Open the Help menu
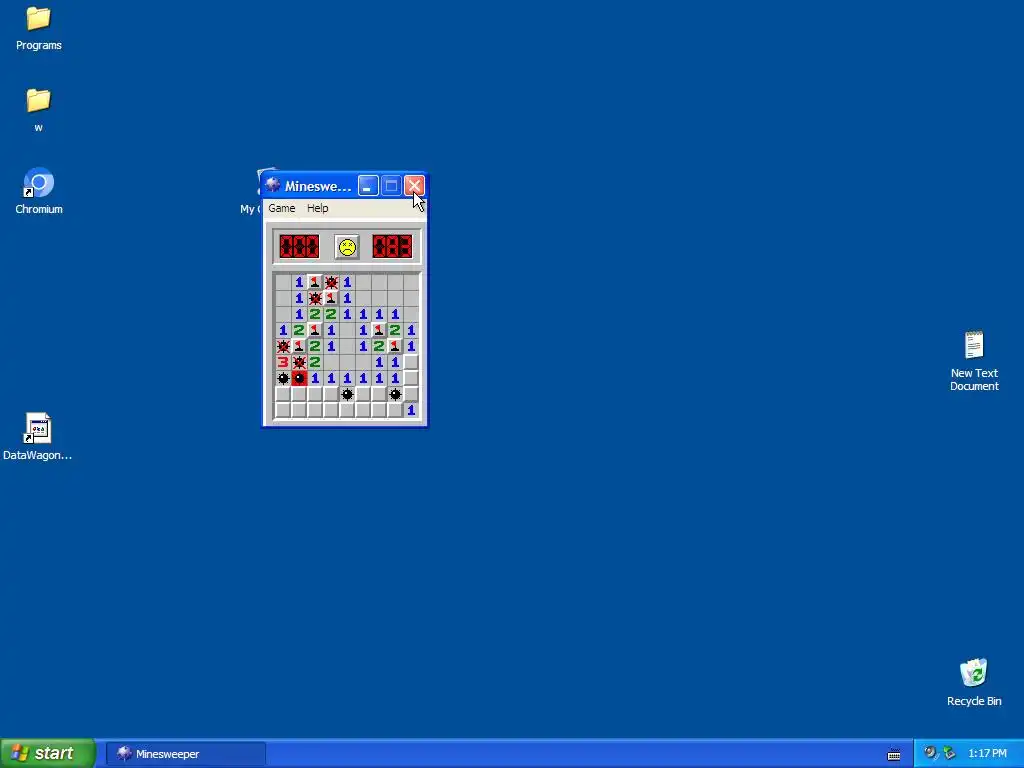Screen dimensions: 1024x768 pos(317,208)
